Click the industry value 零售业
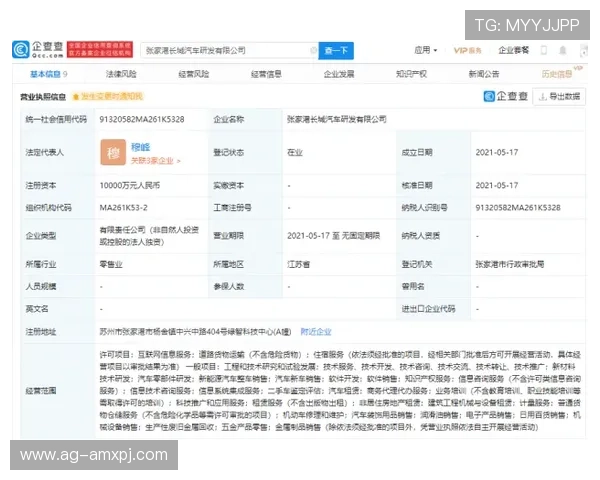 (111, 264)
